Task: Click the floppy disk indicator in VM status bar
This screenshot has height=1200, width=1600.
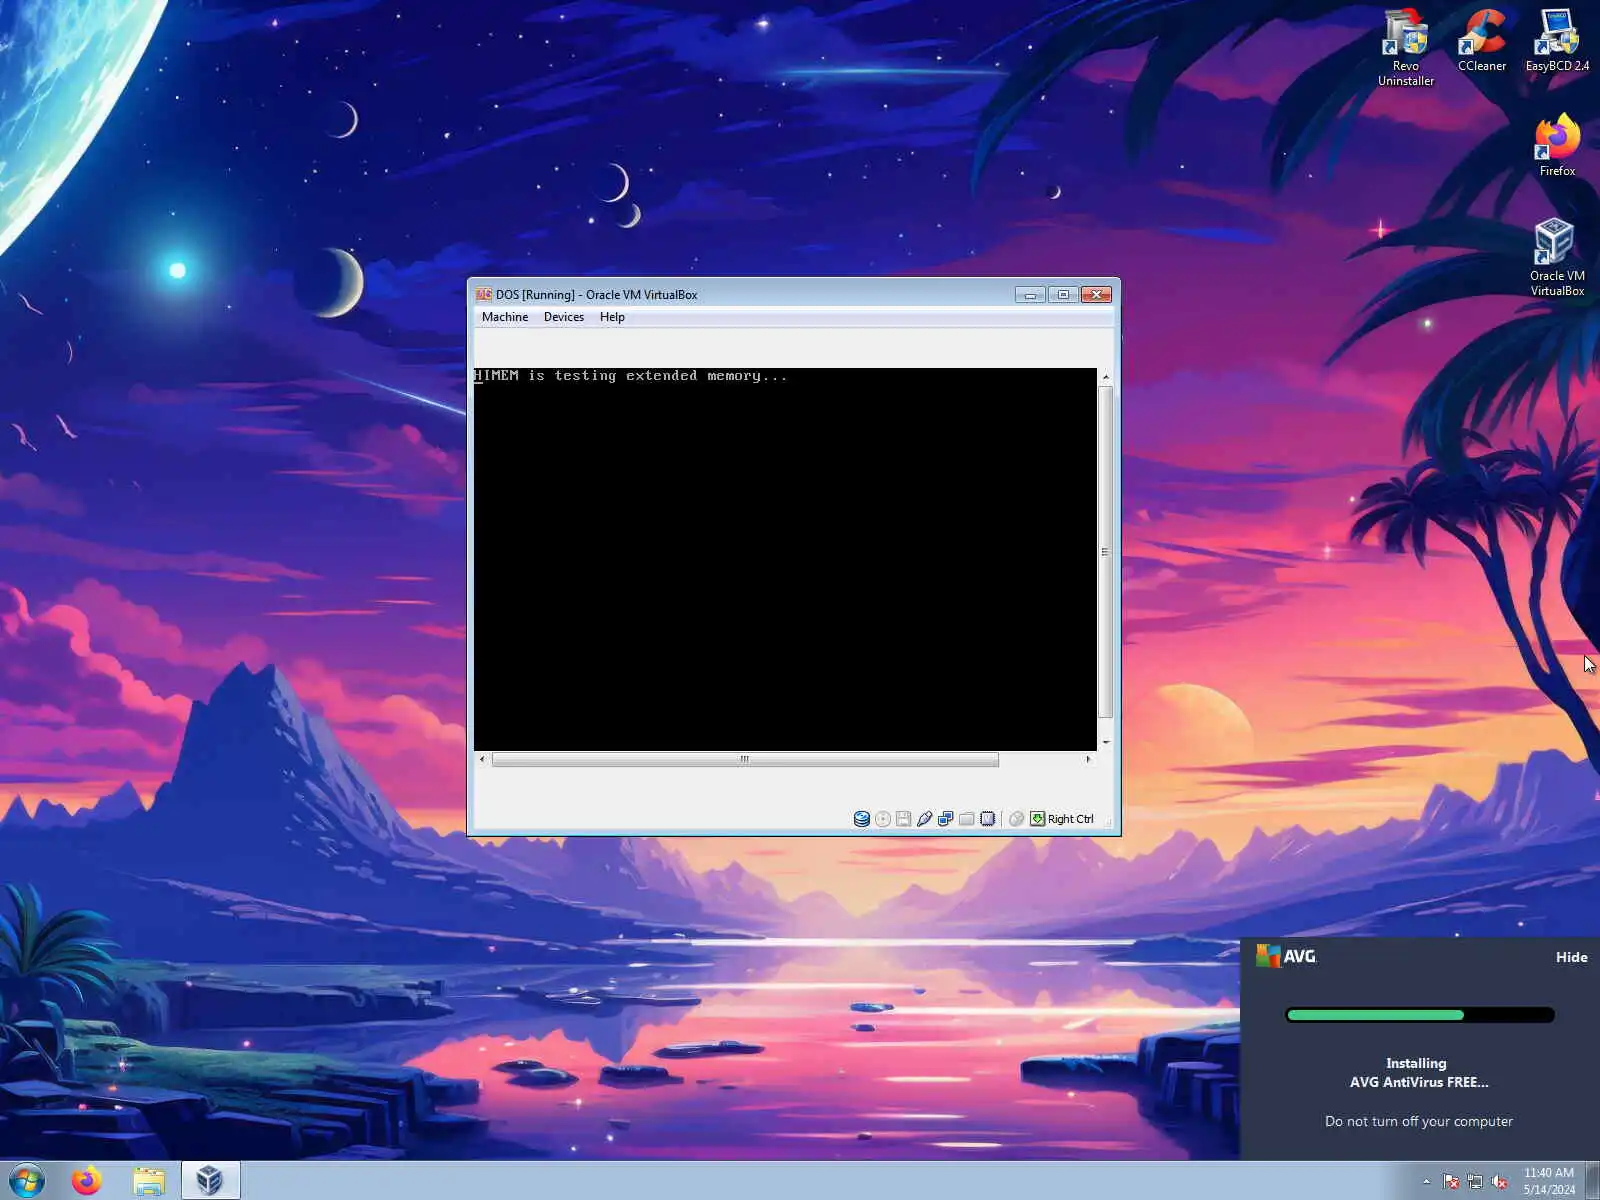Action: click(904, 819)
